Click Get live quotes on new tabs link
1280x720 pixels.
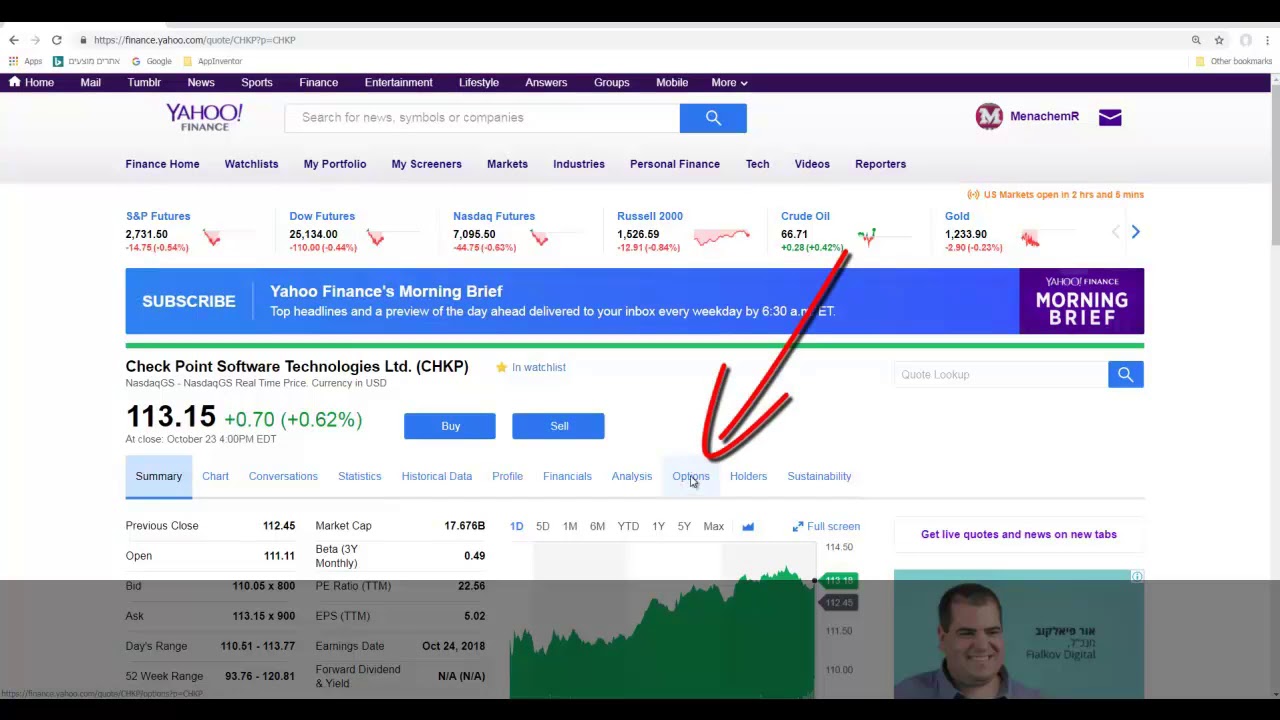(1018, 534)
